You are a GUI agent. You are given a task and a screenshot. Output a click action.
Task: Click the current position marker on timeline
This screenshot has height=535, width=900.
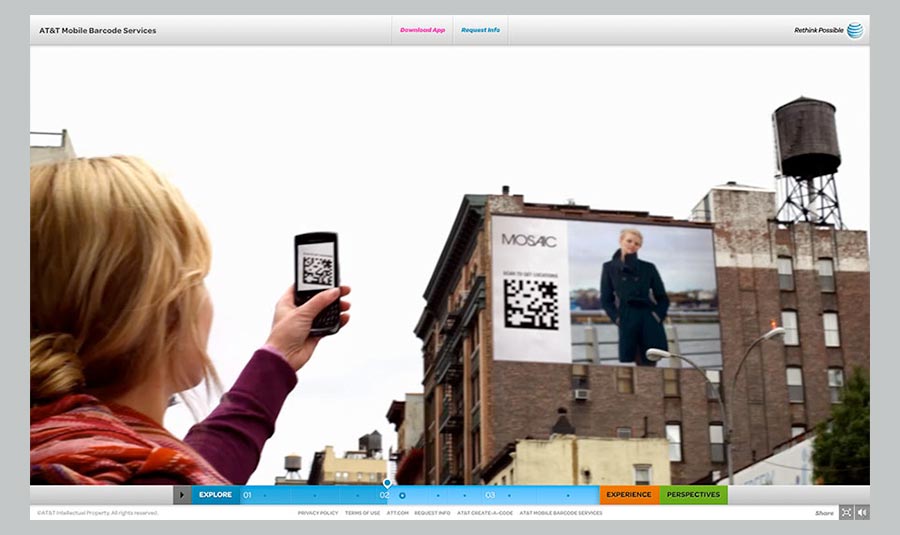click(x=402, y=495)
